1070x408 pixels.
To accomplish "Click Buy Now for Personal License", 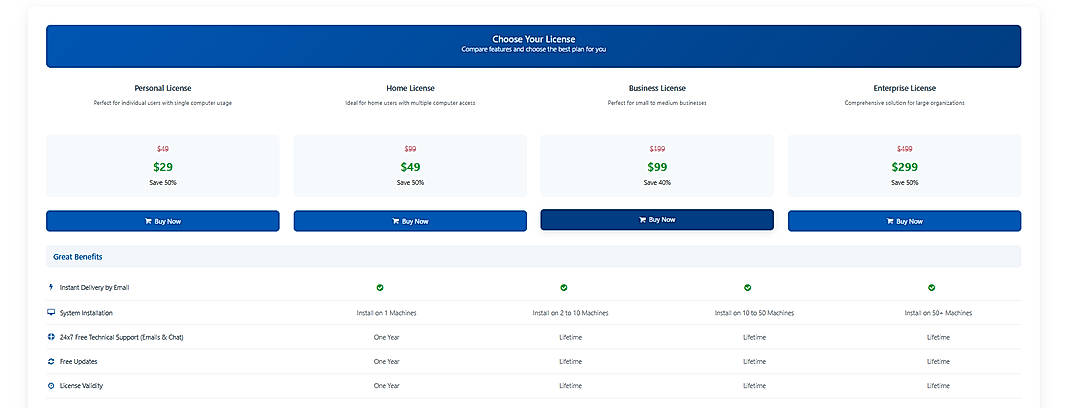I will click(162, 221).
